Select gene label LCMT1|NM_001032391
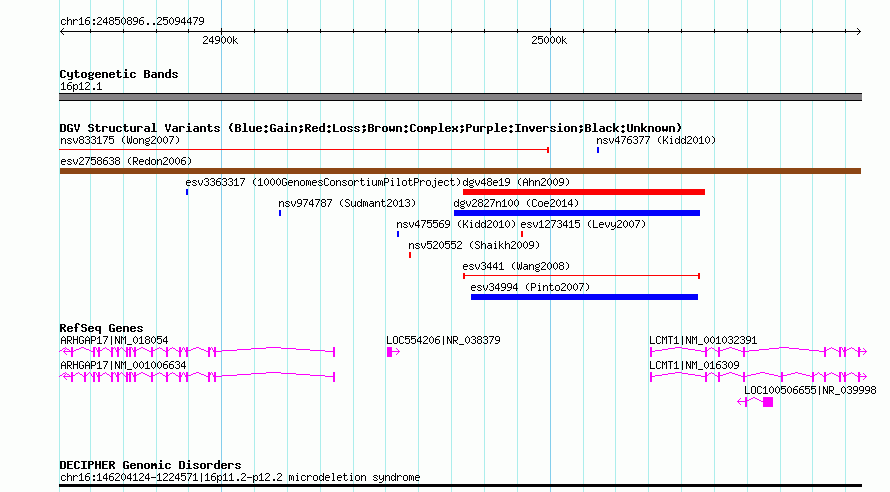The width and height of the screenshot is (890, 492). [703, 340]
